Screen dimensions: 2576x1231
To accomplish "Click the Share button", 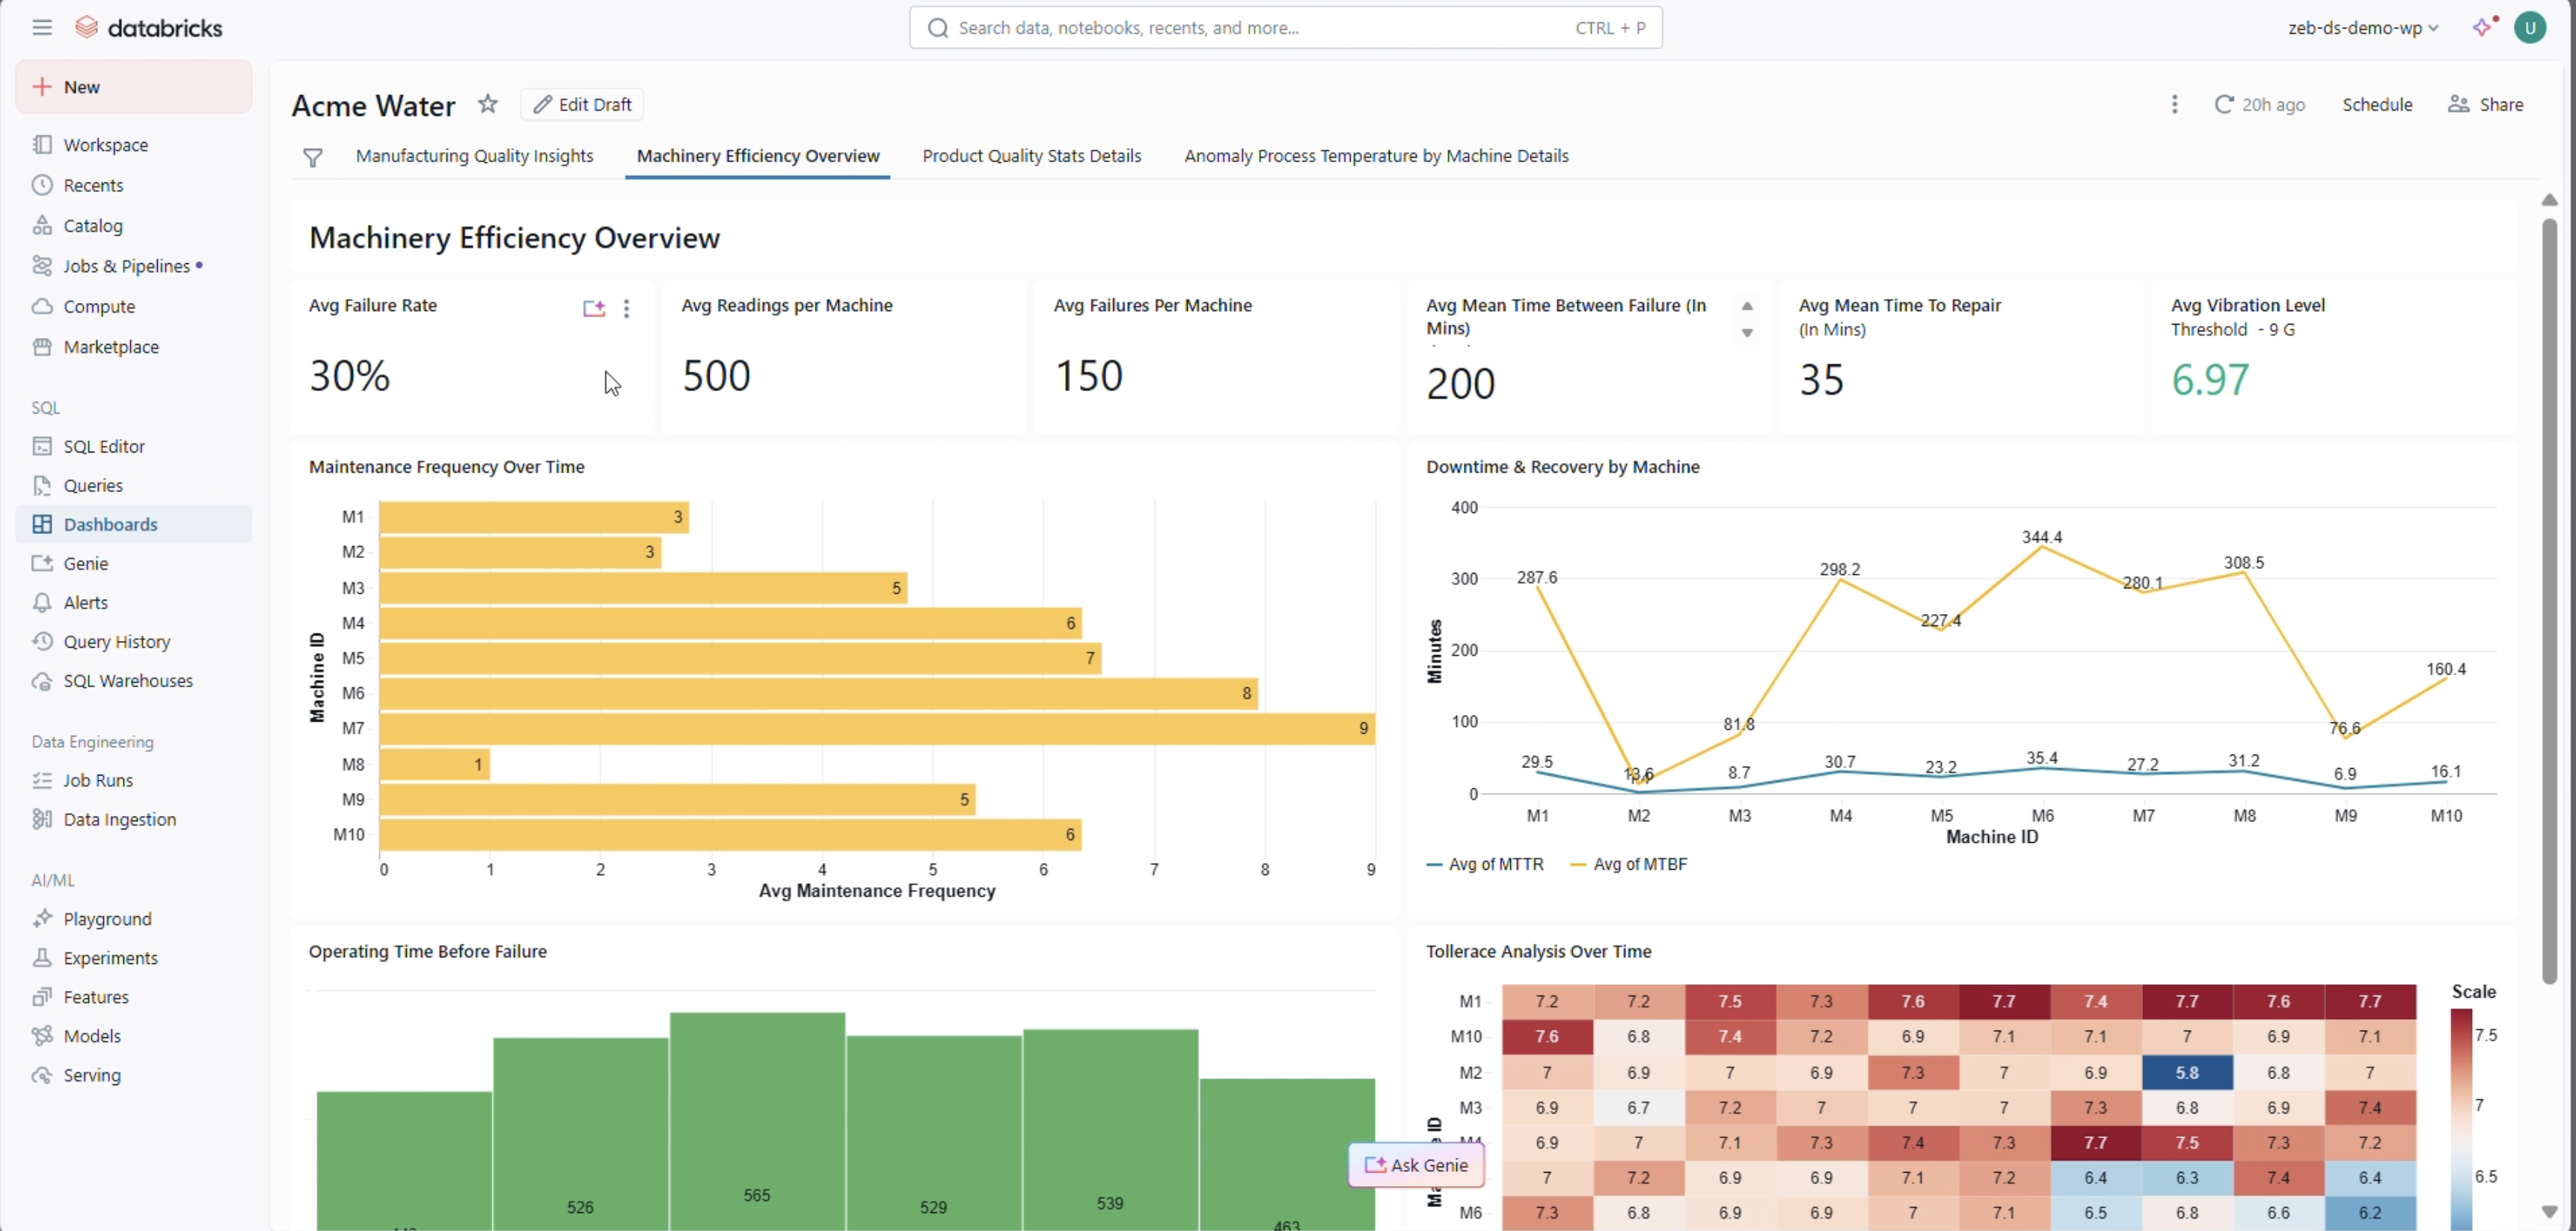I will click(x=2486, y=104).
